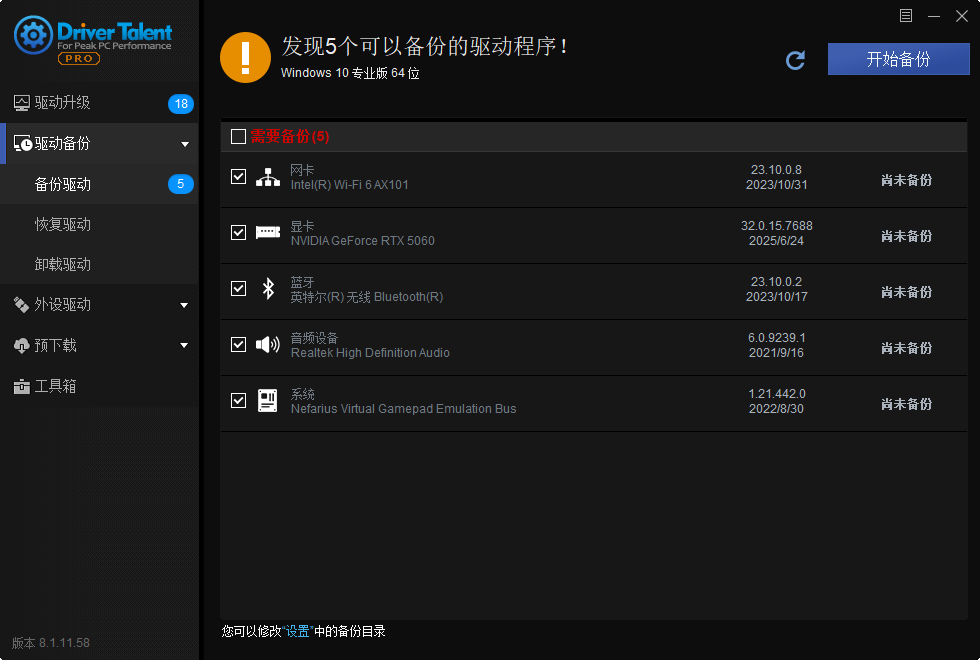
Task: Click the speaker icon for 音频设备
Action: (268, 345)
